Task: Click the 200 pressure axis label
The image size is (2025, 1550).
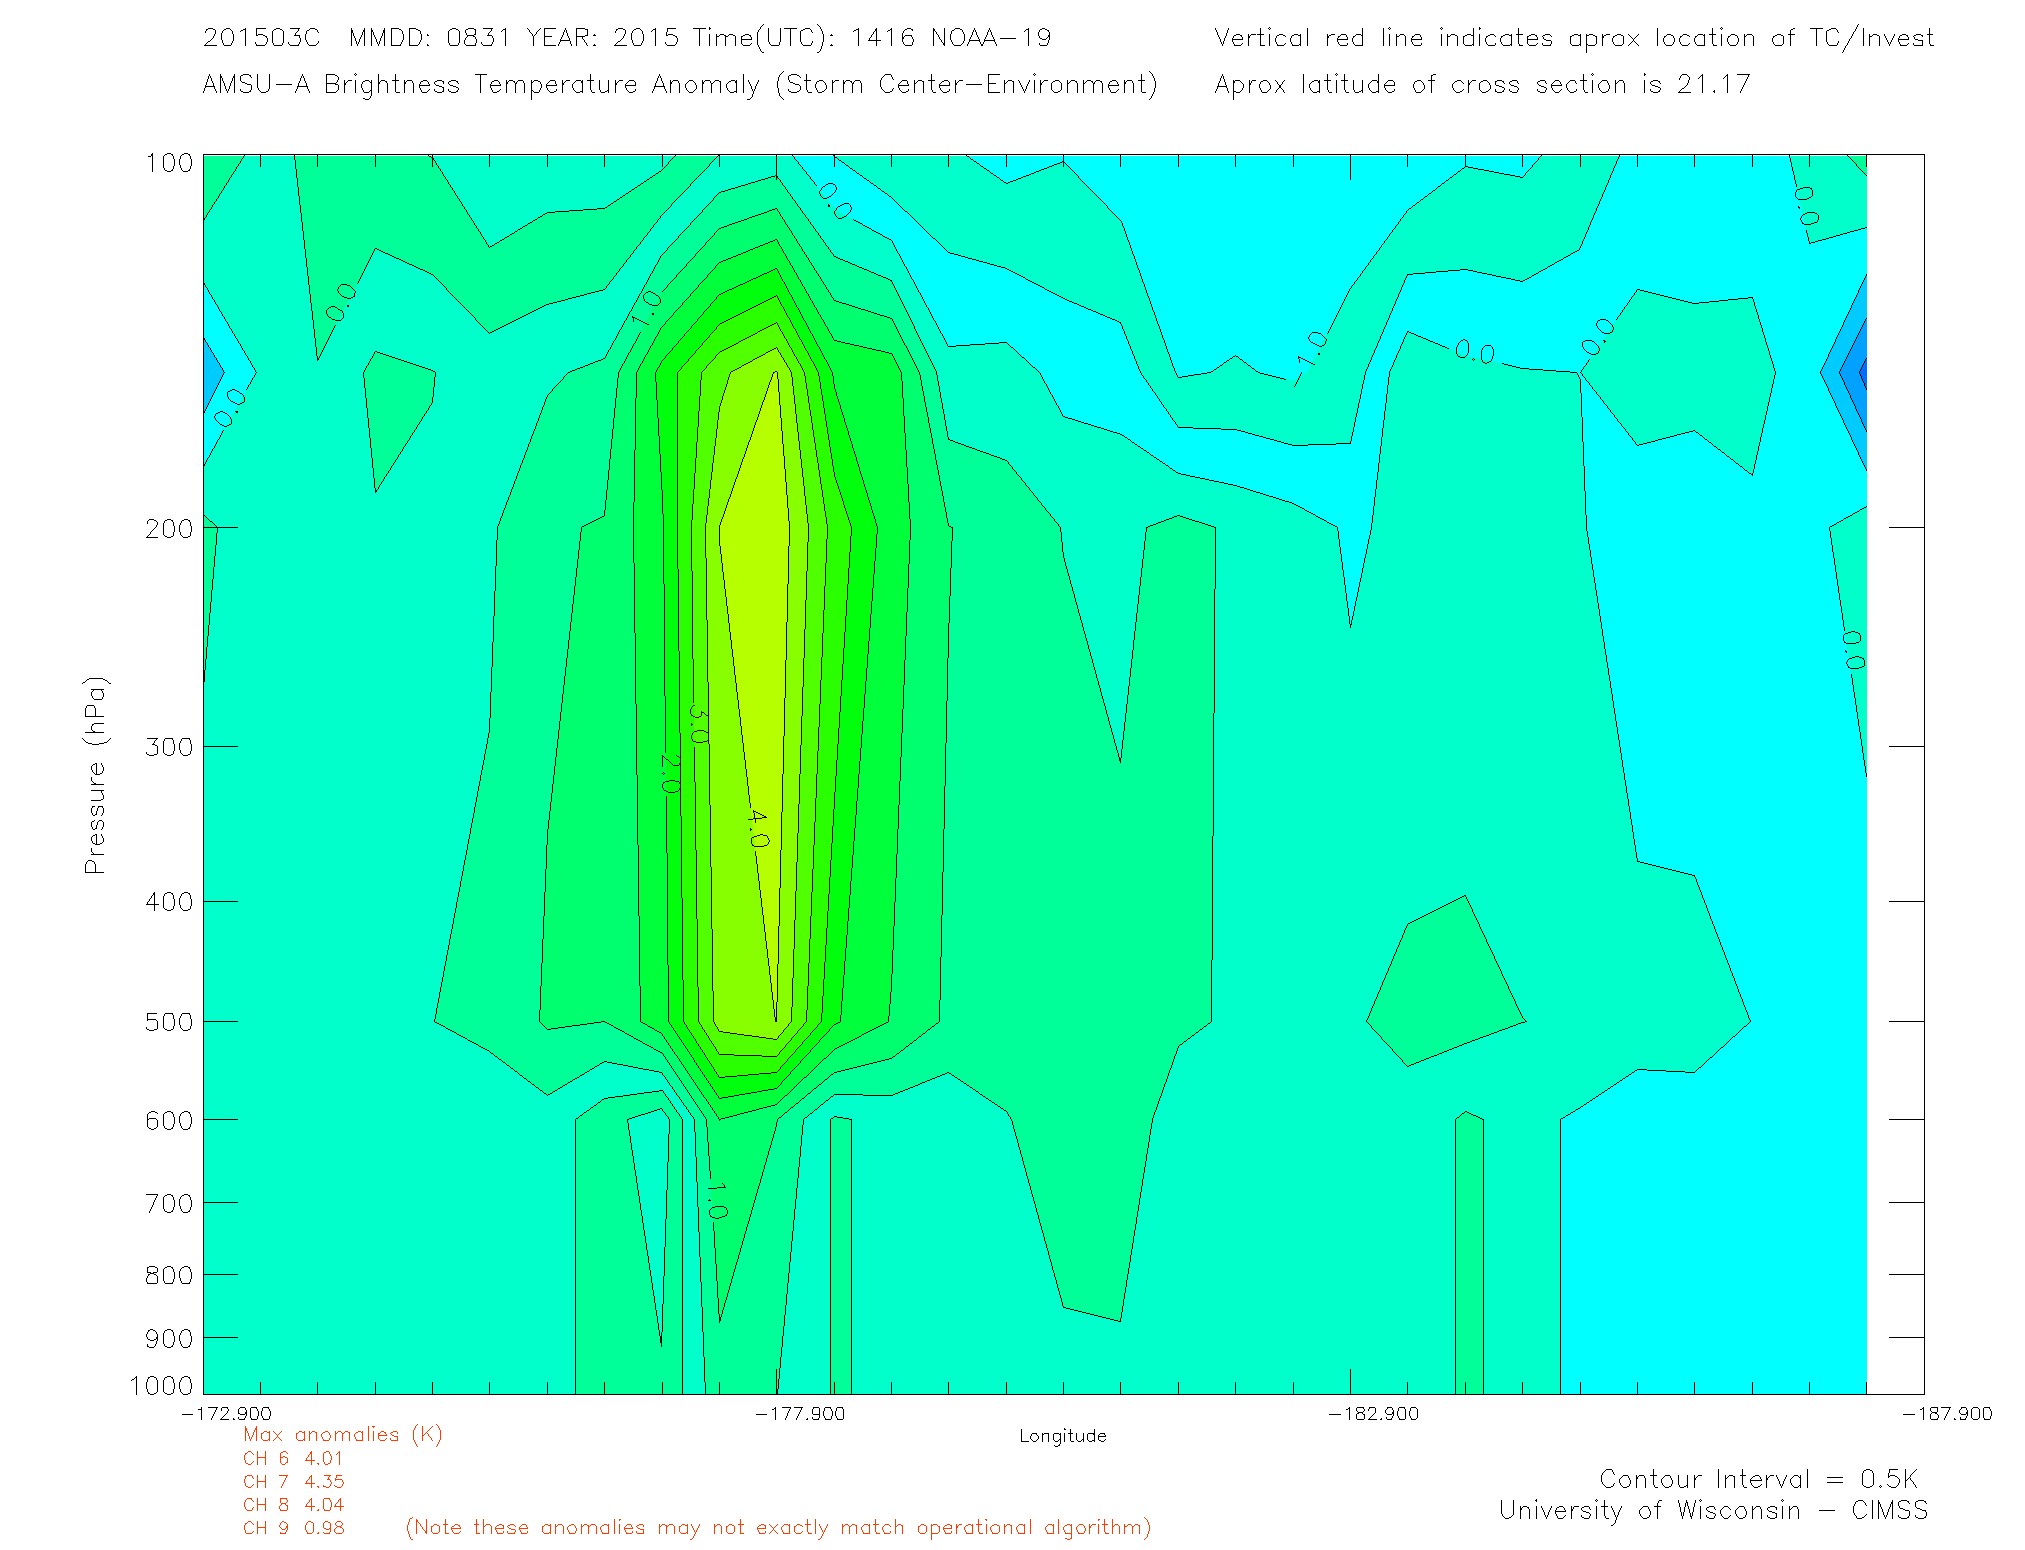Action: coord(168,528)
